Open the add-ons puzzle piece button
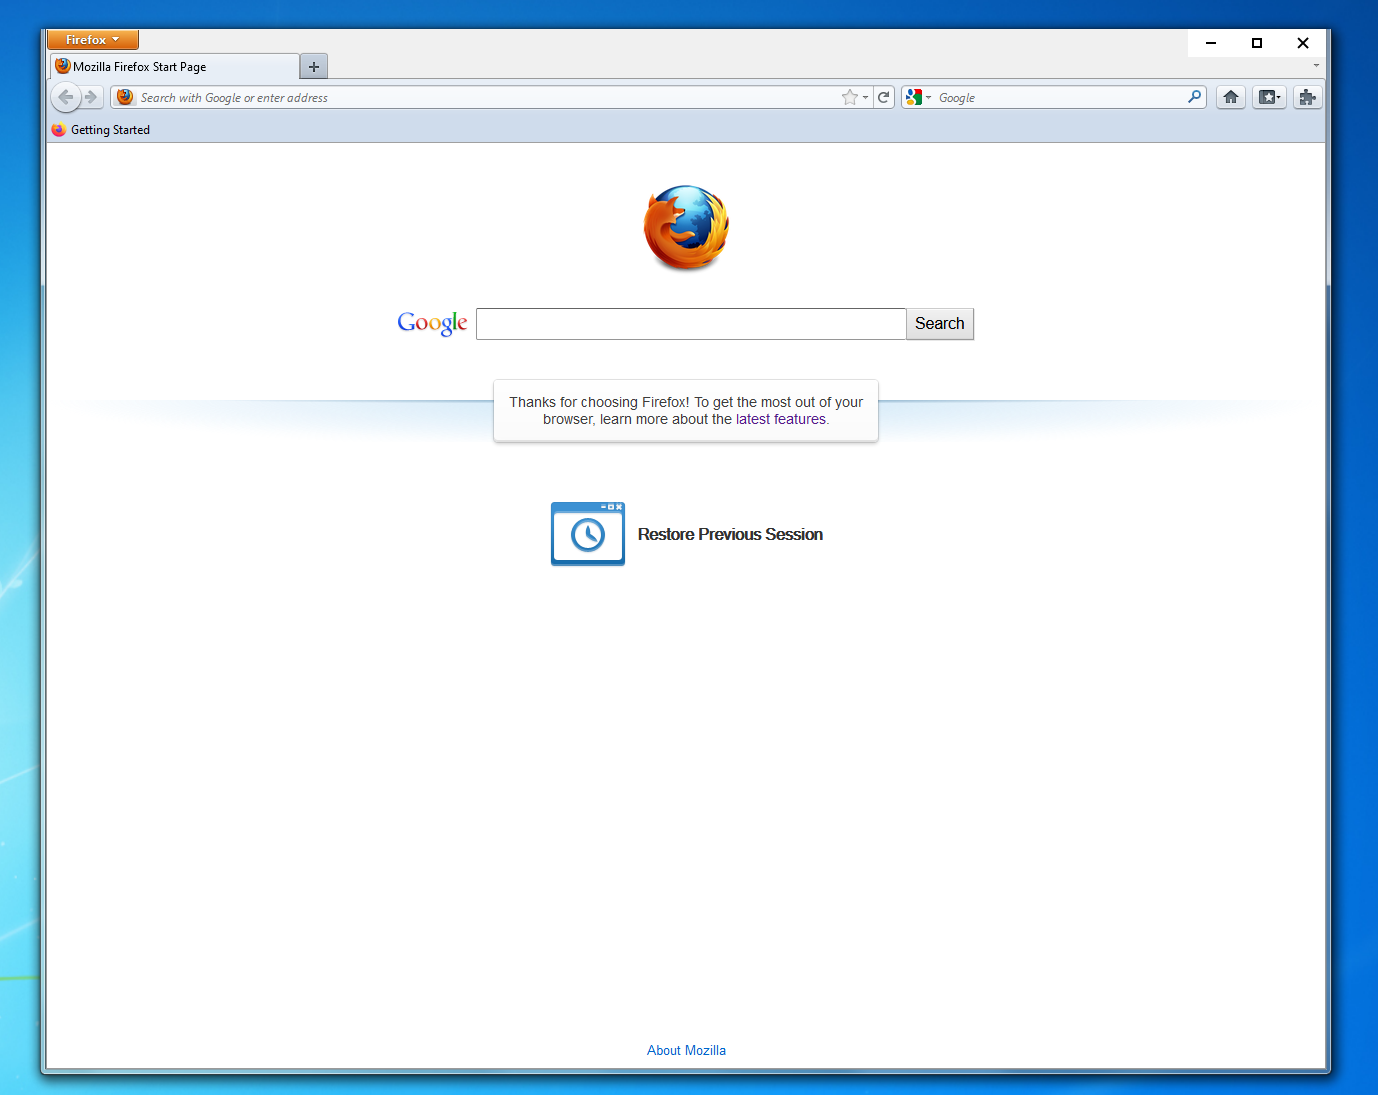 [1307, 97]
